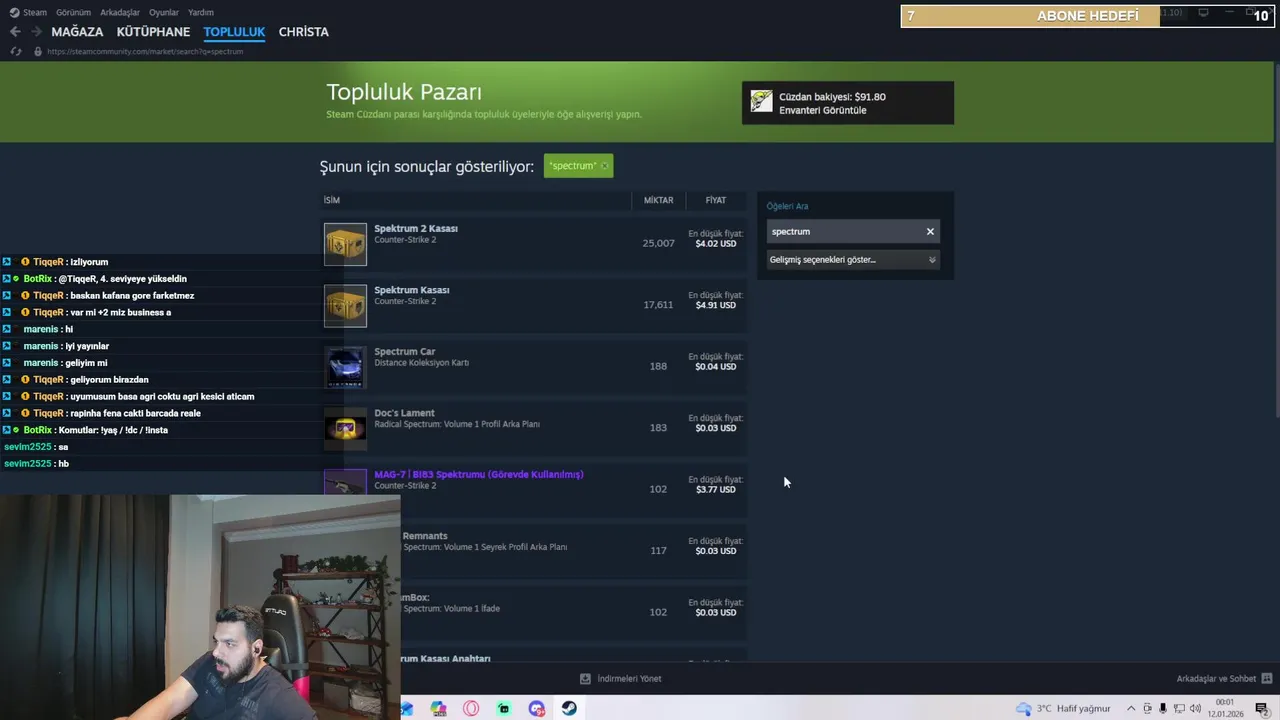Click the İndirmeleri Yönet download icon
Screen dimensions: 1280x720
click(585, 678)
